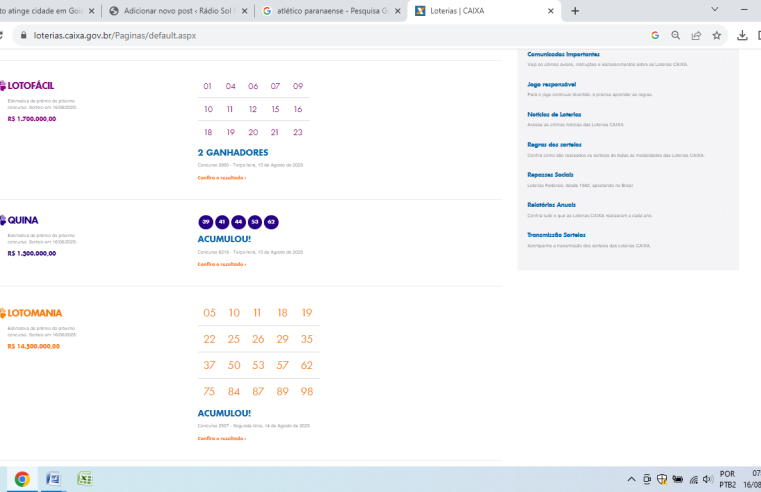Open Chrome downloads icon

(742, 35)
